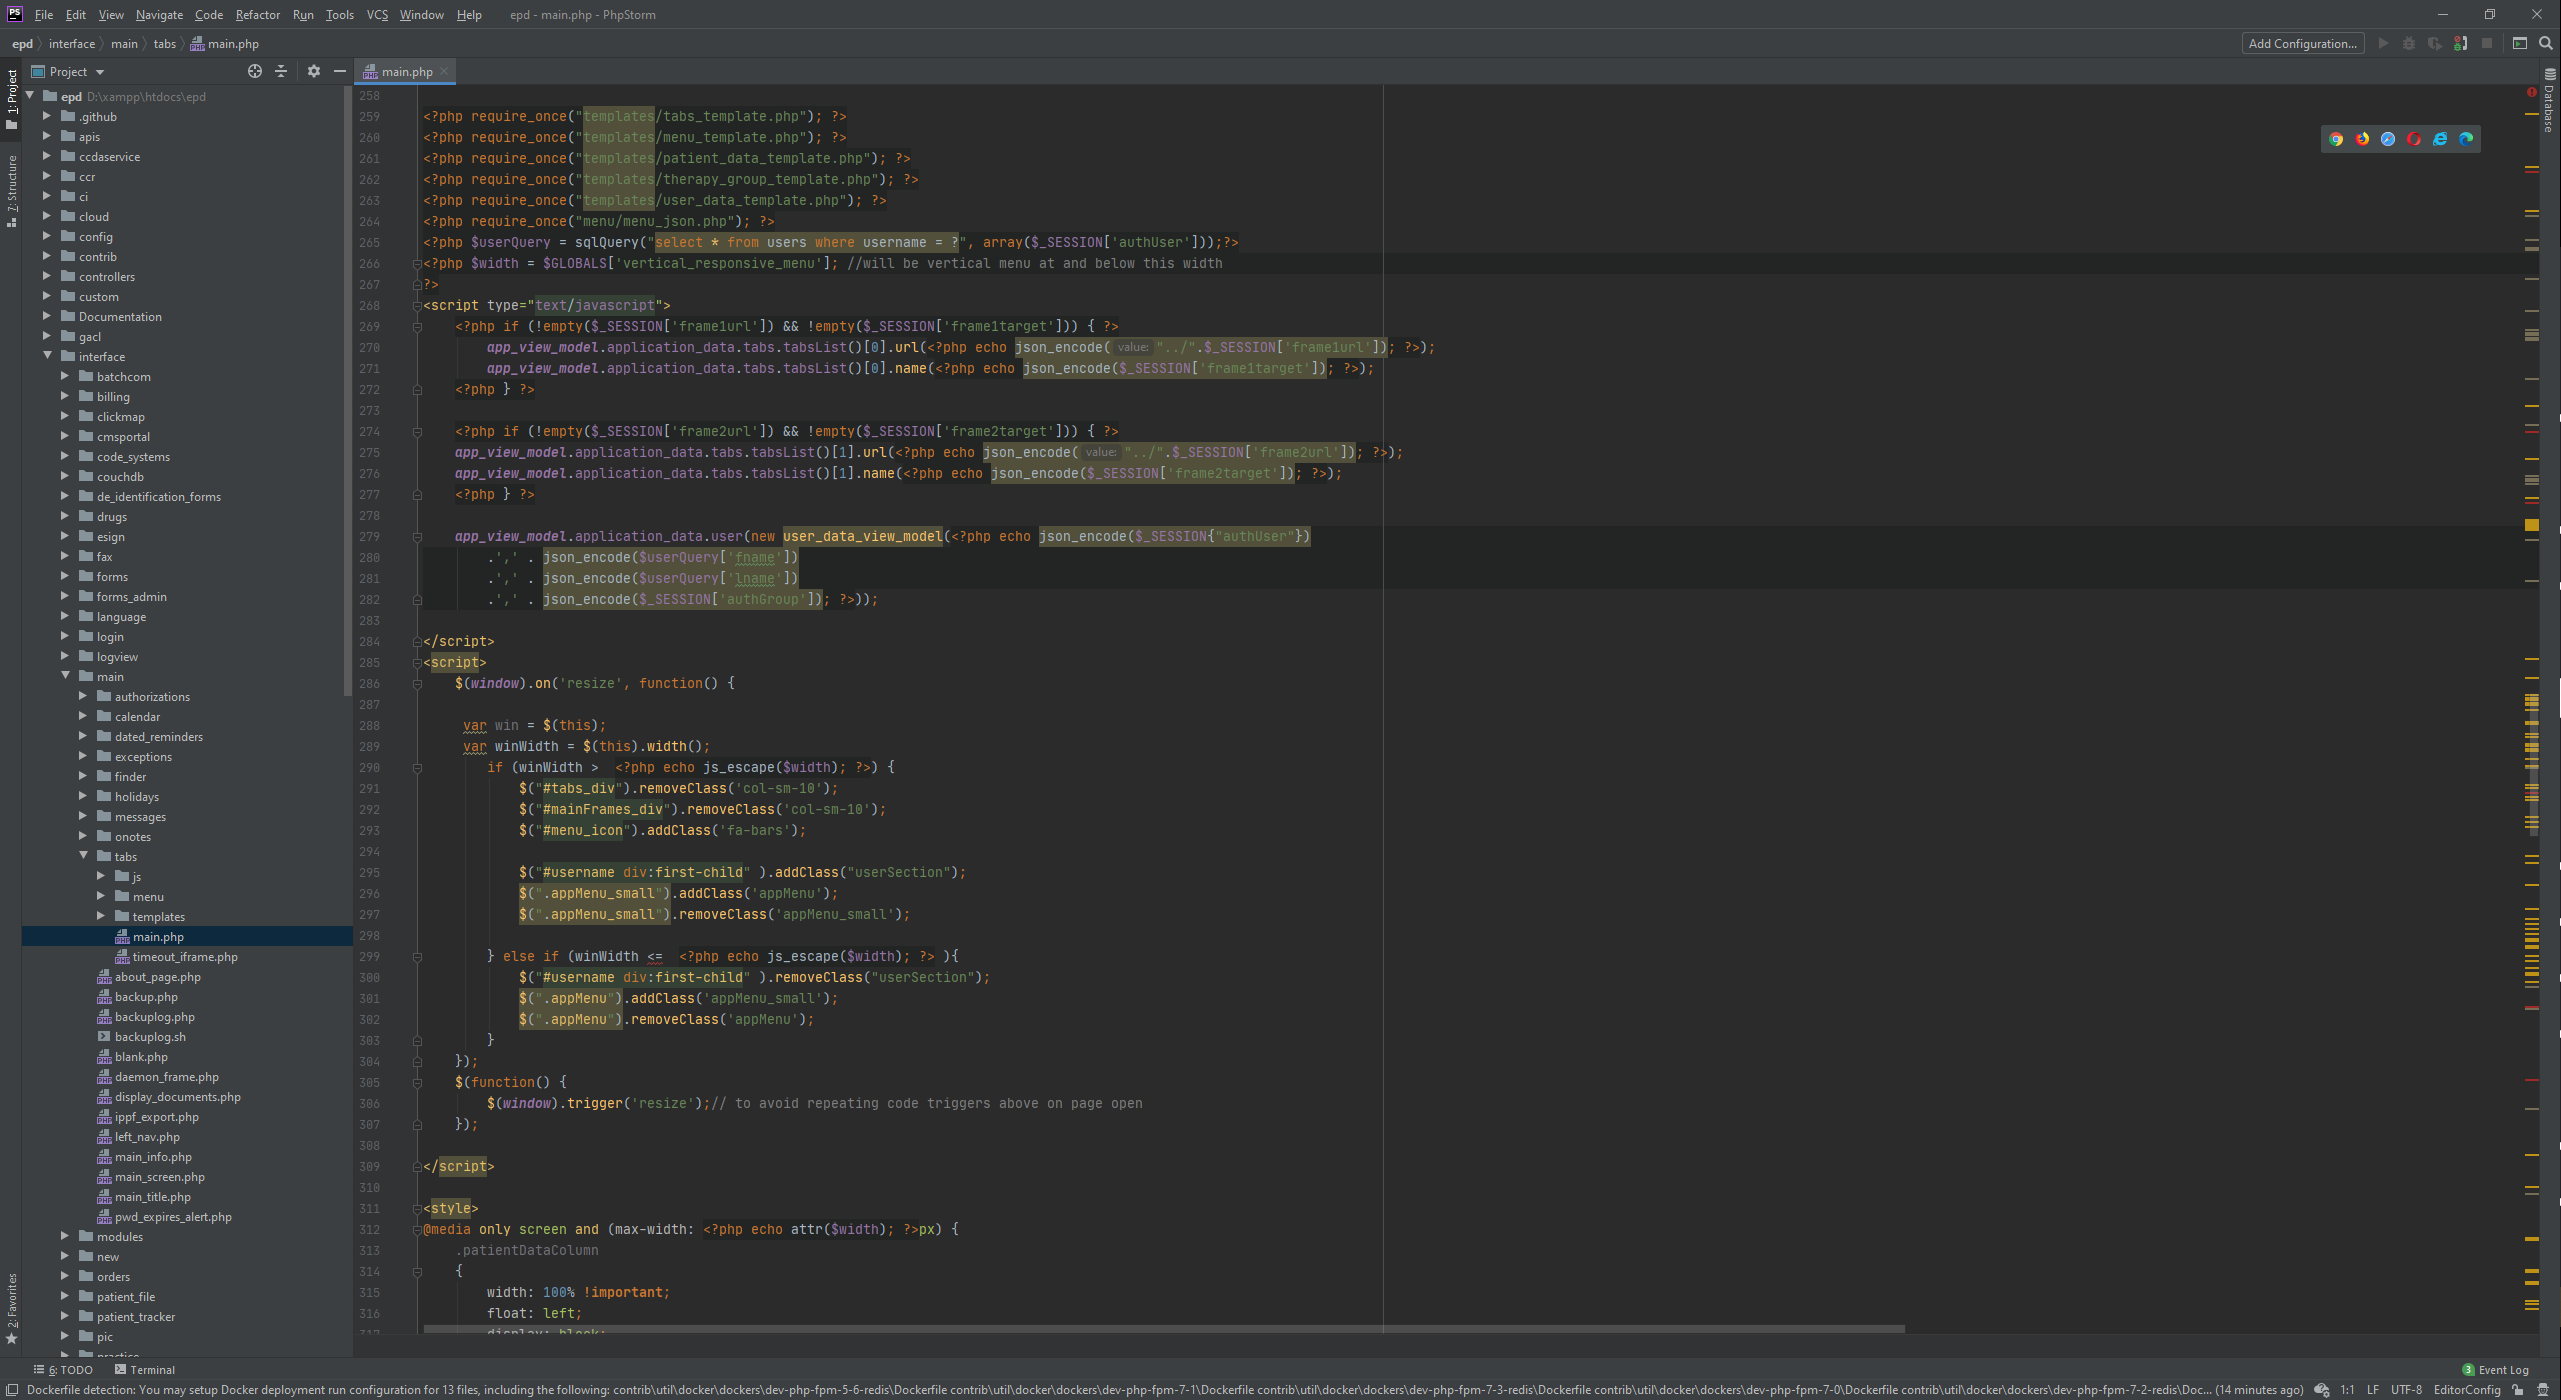Toggle Structure tool window sidebar button
This screenshot has height=1400, width=2561.
pos(11,190)
